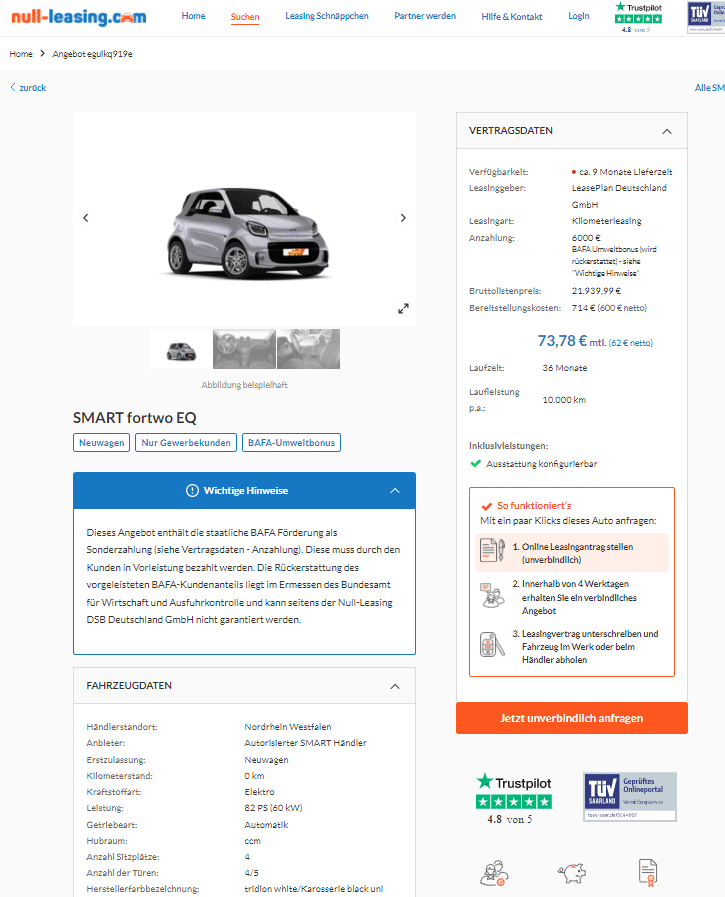Click the Abbildung beispielhaft caption
Screen dimensions: 725x897
pyautogui.click(x=244, y=385)
